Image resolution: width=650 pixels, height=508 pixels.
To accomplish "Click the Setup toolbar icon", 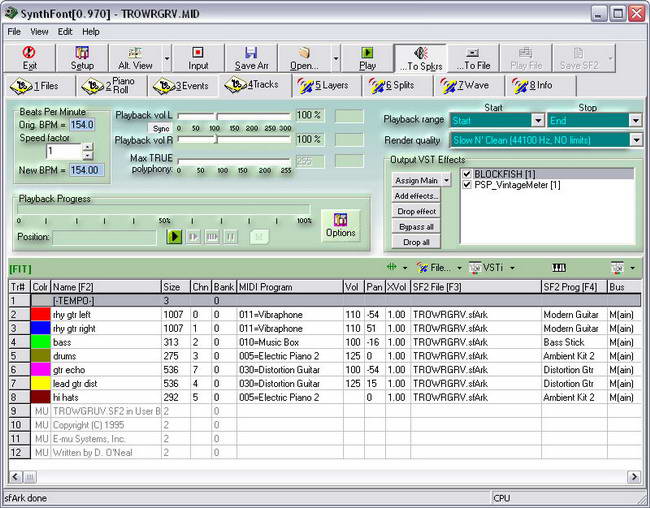I will tap(82, 52).
